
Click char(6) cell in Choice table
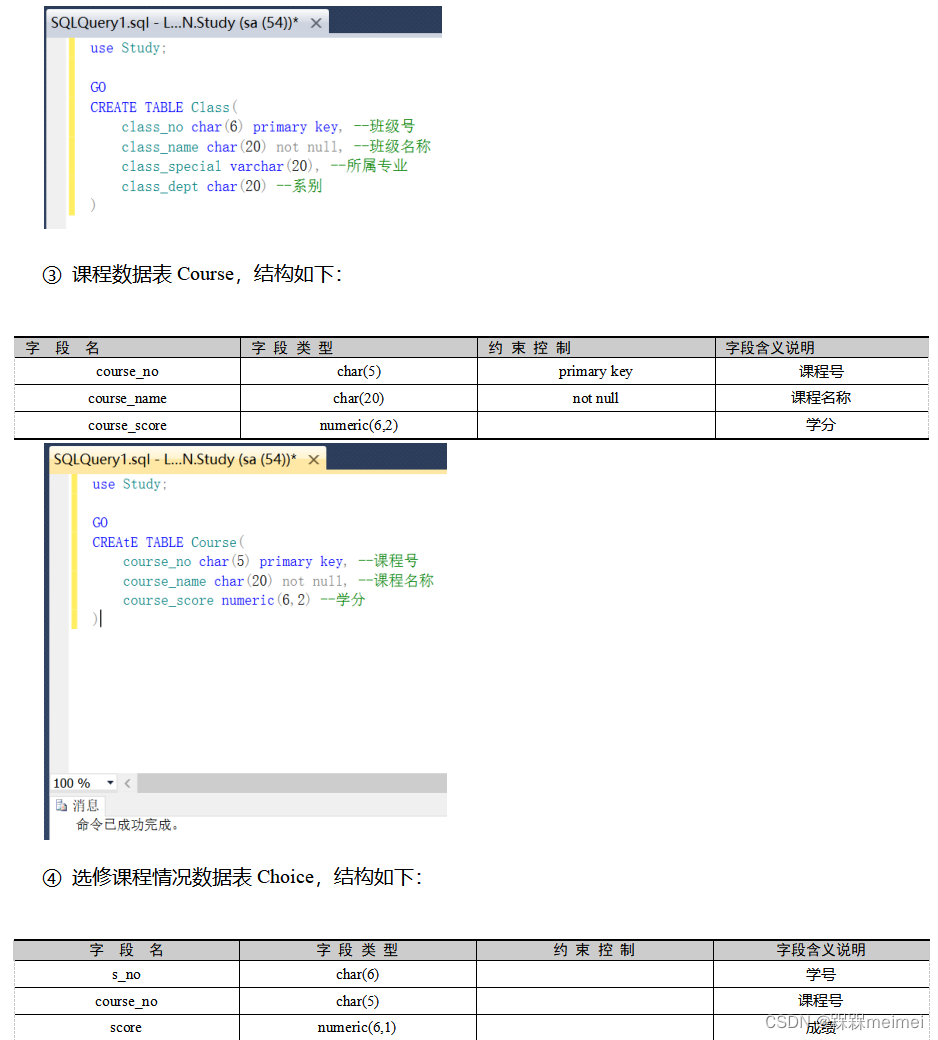358,975
